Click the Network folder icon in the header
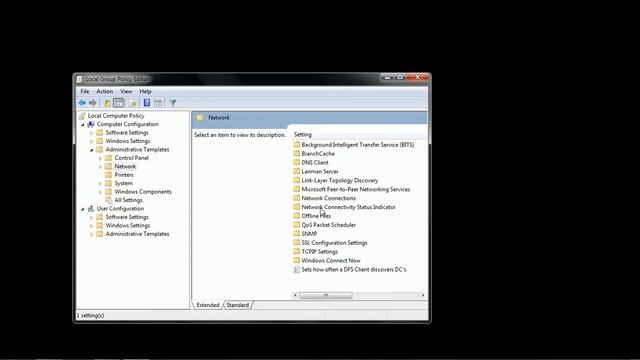Image resolution: width=640 pixels, height=360 pixels. pos(200,118)
